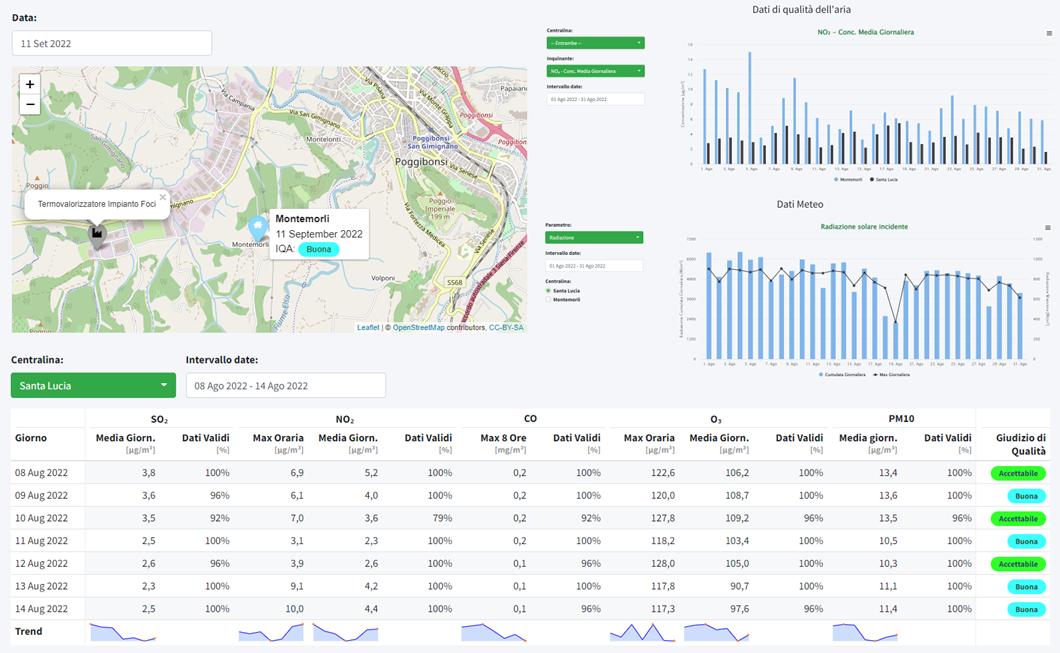Click the Dati di qualità dell'aria heading
The image size is (1060, 653).
(x=801, y=9)
